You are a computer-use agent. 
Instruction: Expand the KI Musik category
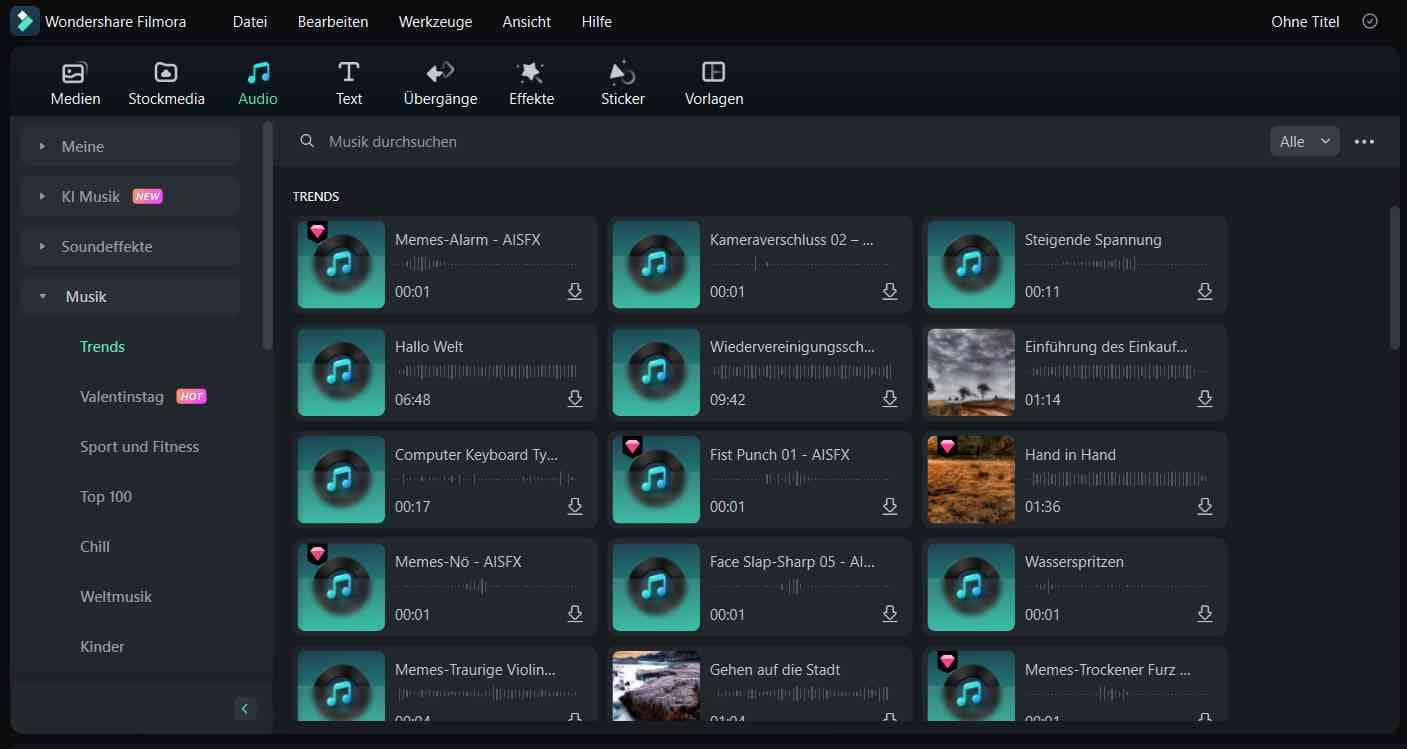[130, 196]
